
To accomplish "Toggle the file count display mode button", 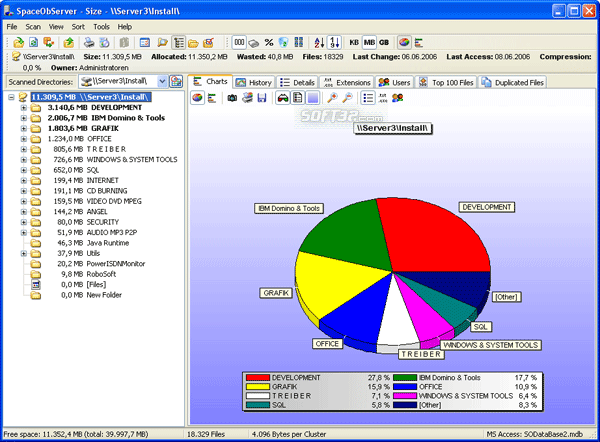I will [284, 42].
